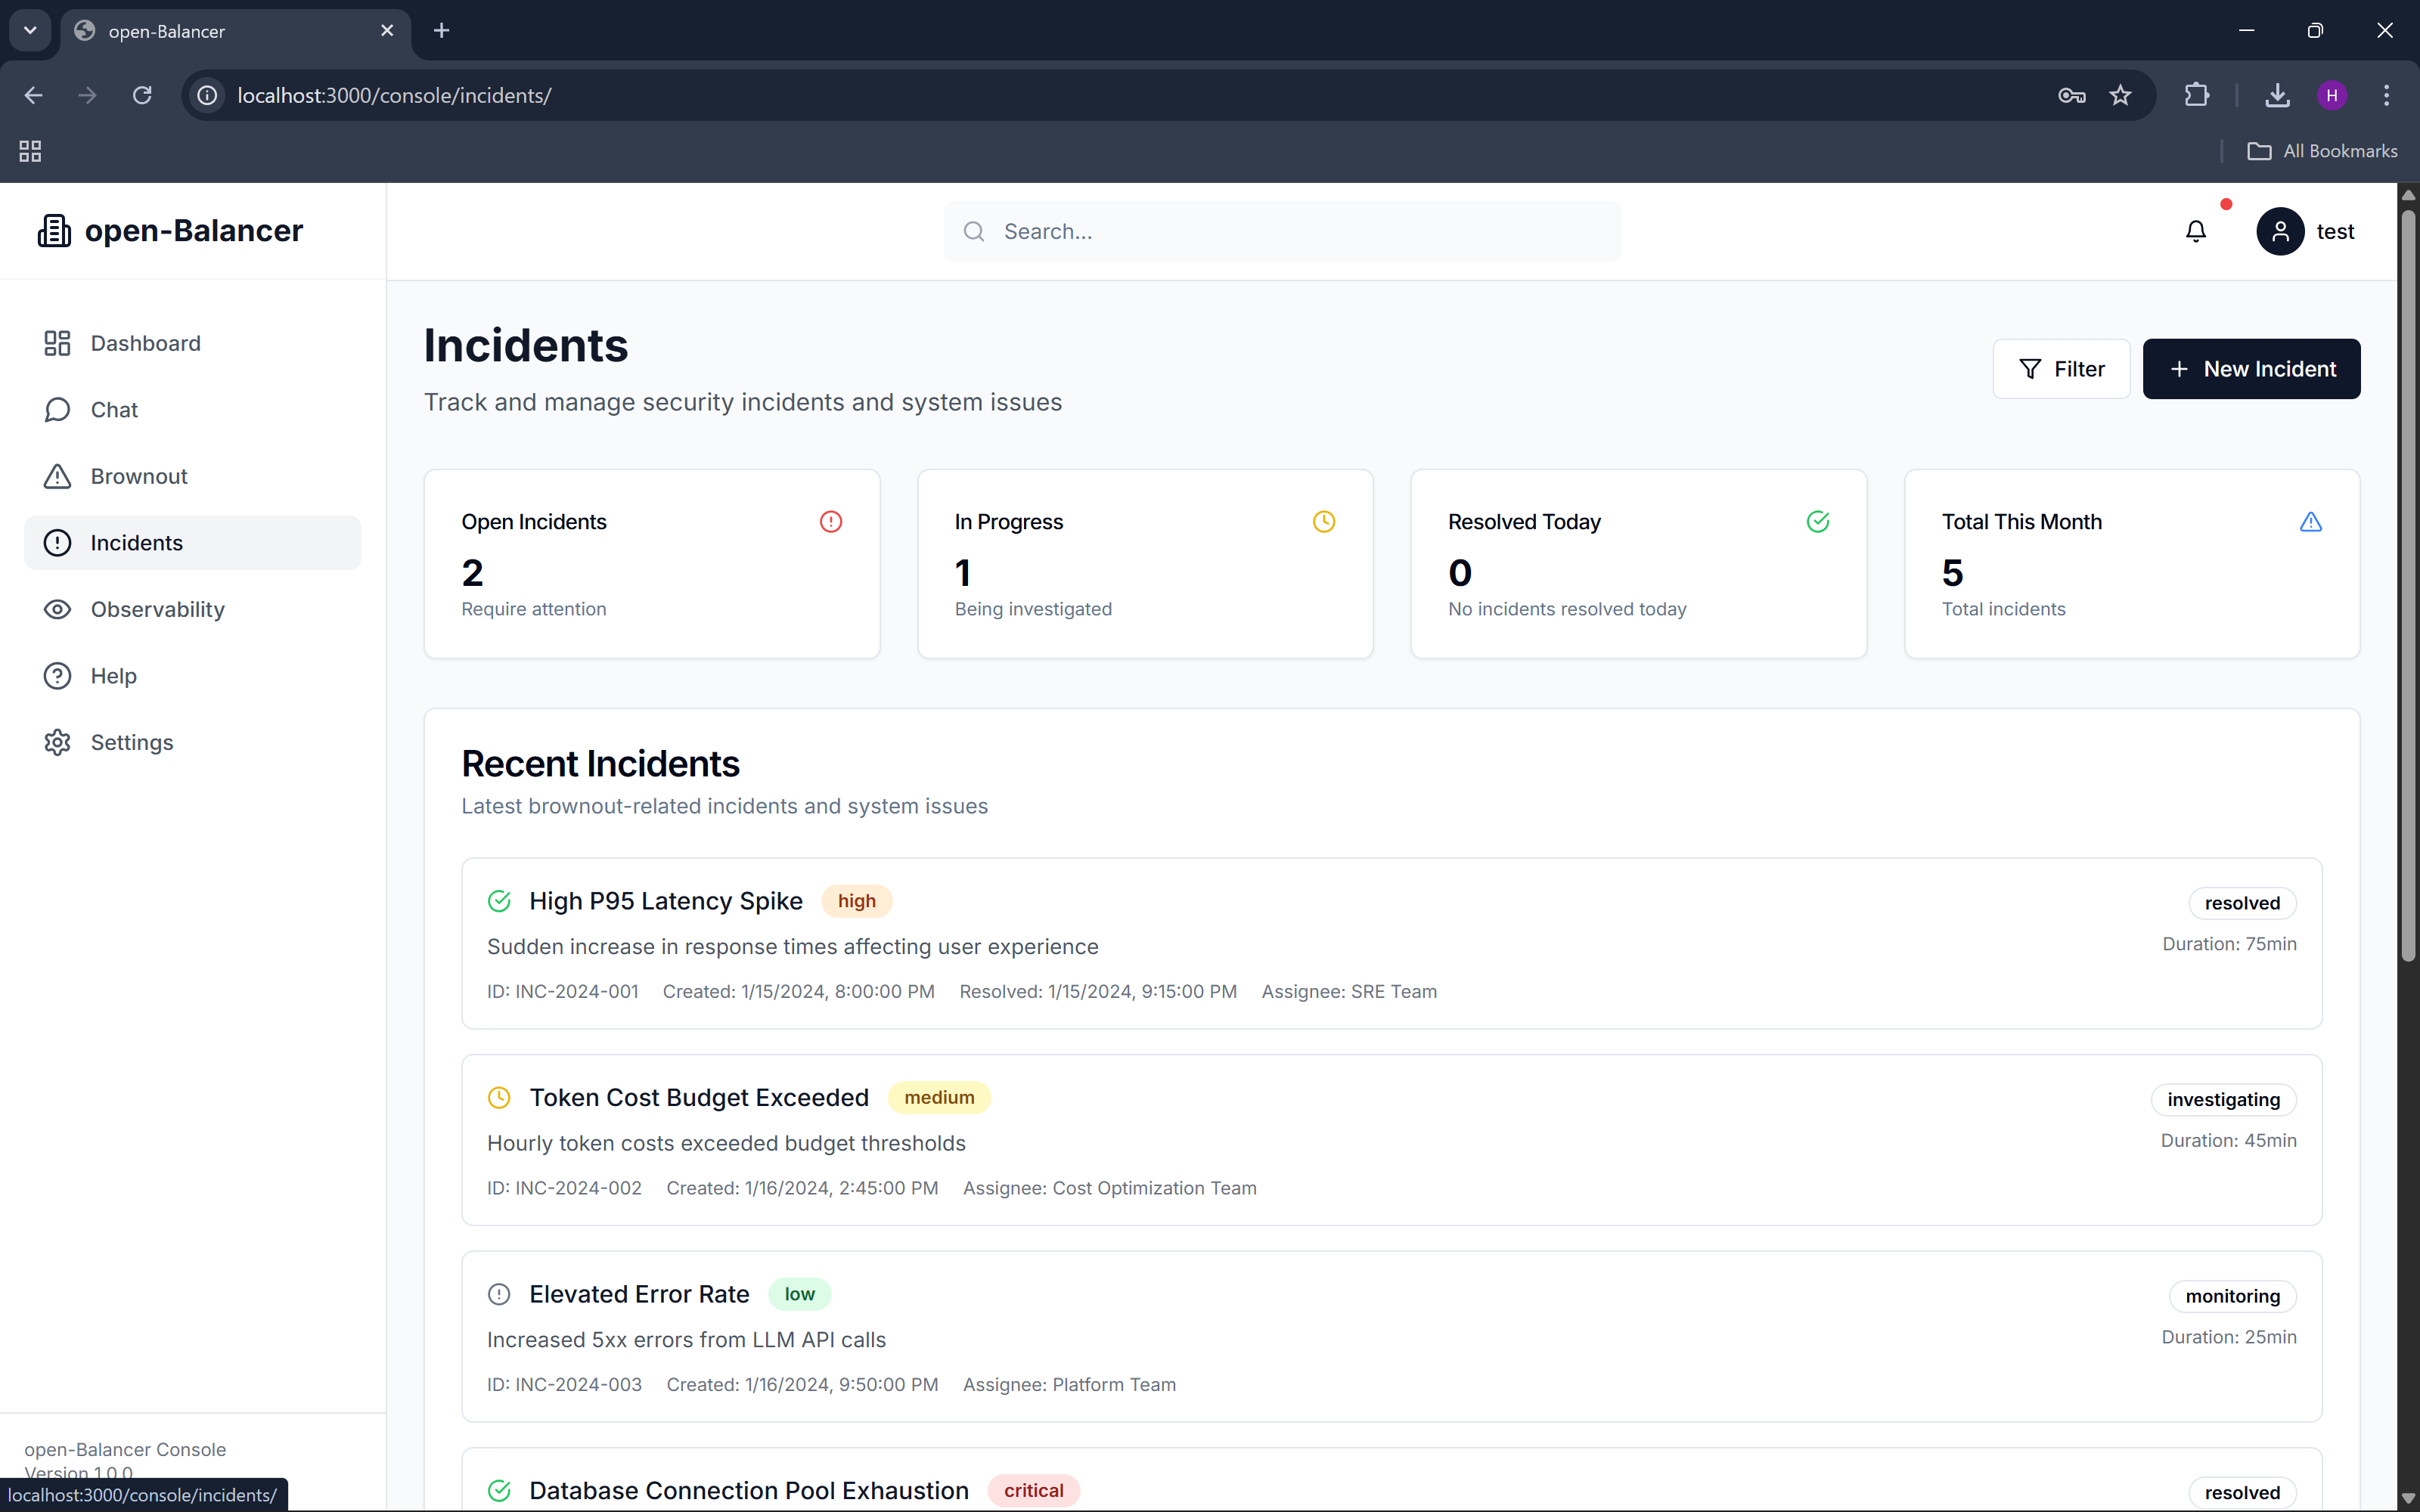
Task: Open the tab search dropdown arrow
Action: (x=30, y=30)
